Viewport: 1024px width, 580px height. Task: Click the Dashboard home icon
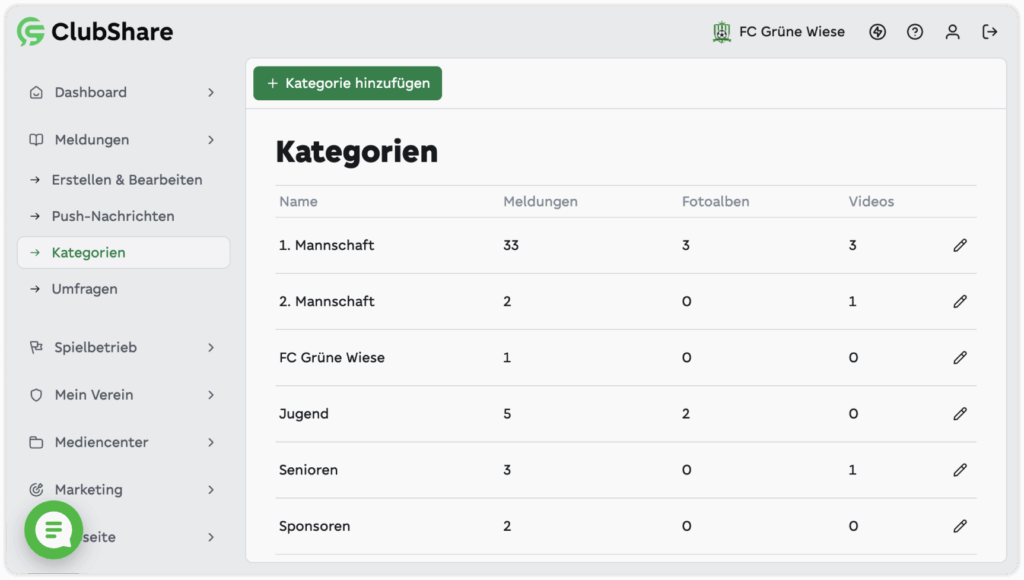(36, 92)
